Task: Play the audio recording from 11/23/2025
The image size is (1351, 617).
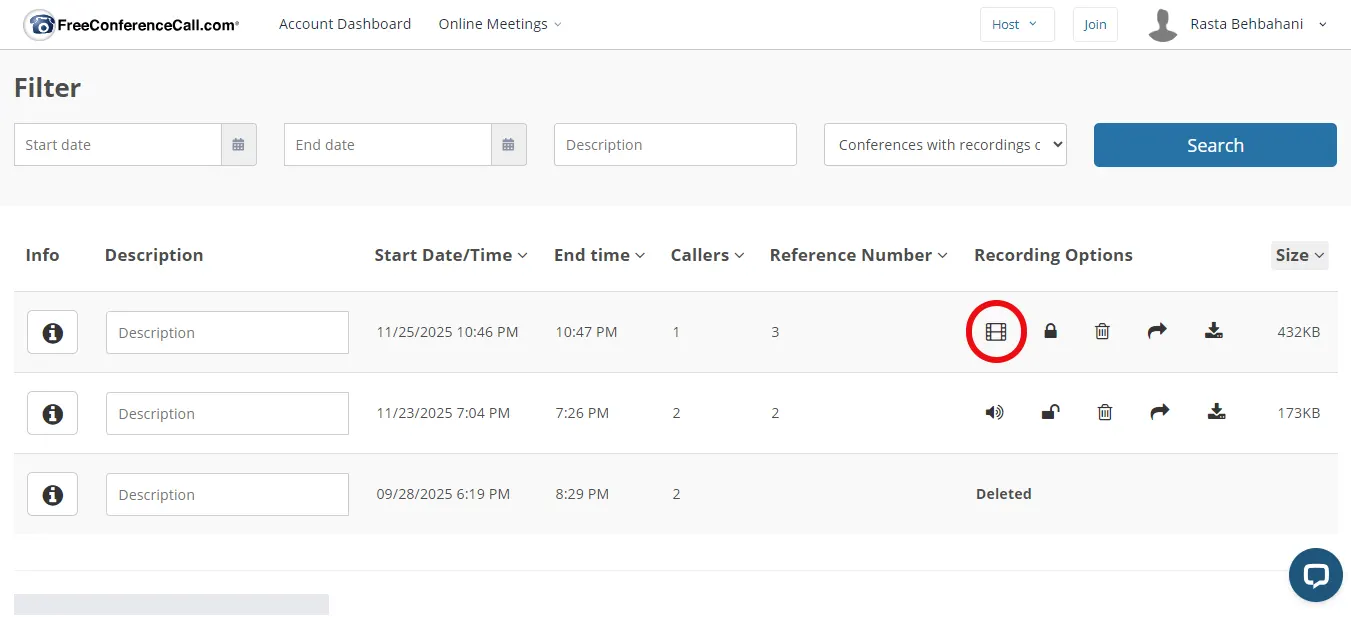Action: tap(994, 412)
